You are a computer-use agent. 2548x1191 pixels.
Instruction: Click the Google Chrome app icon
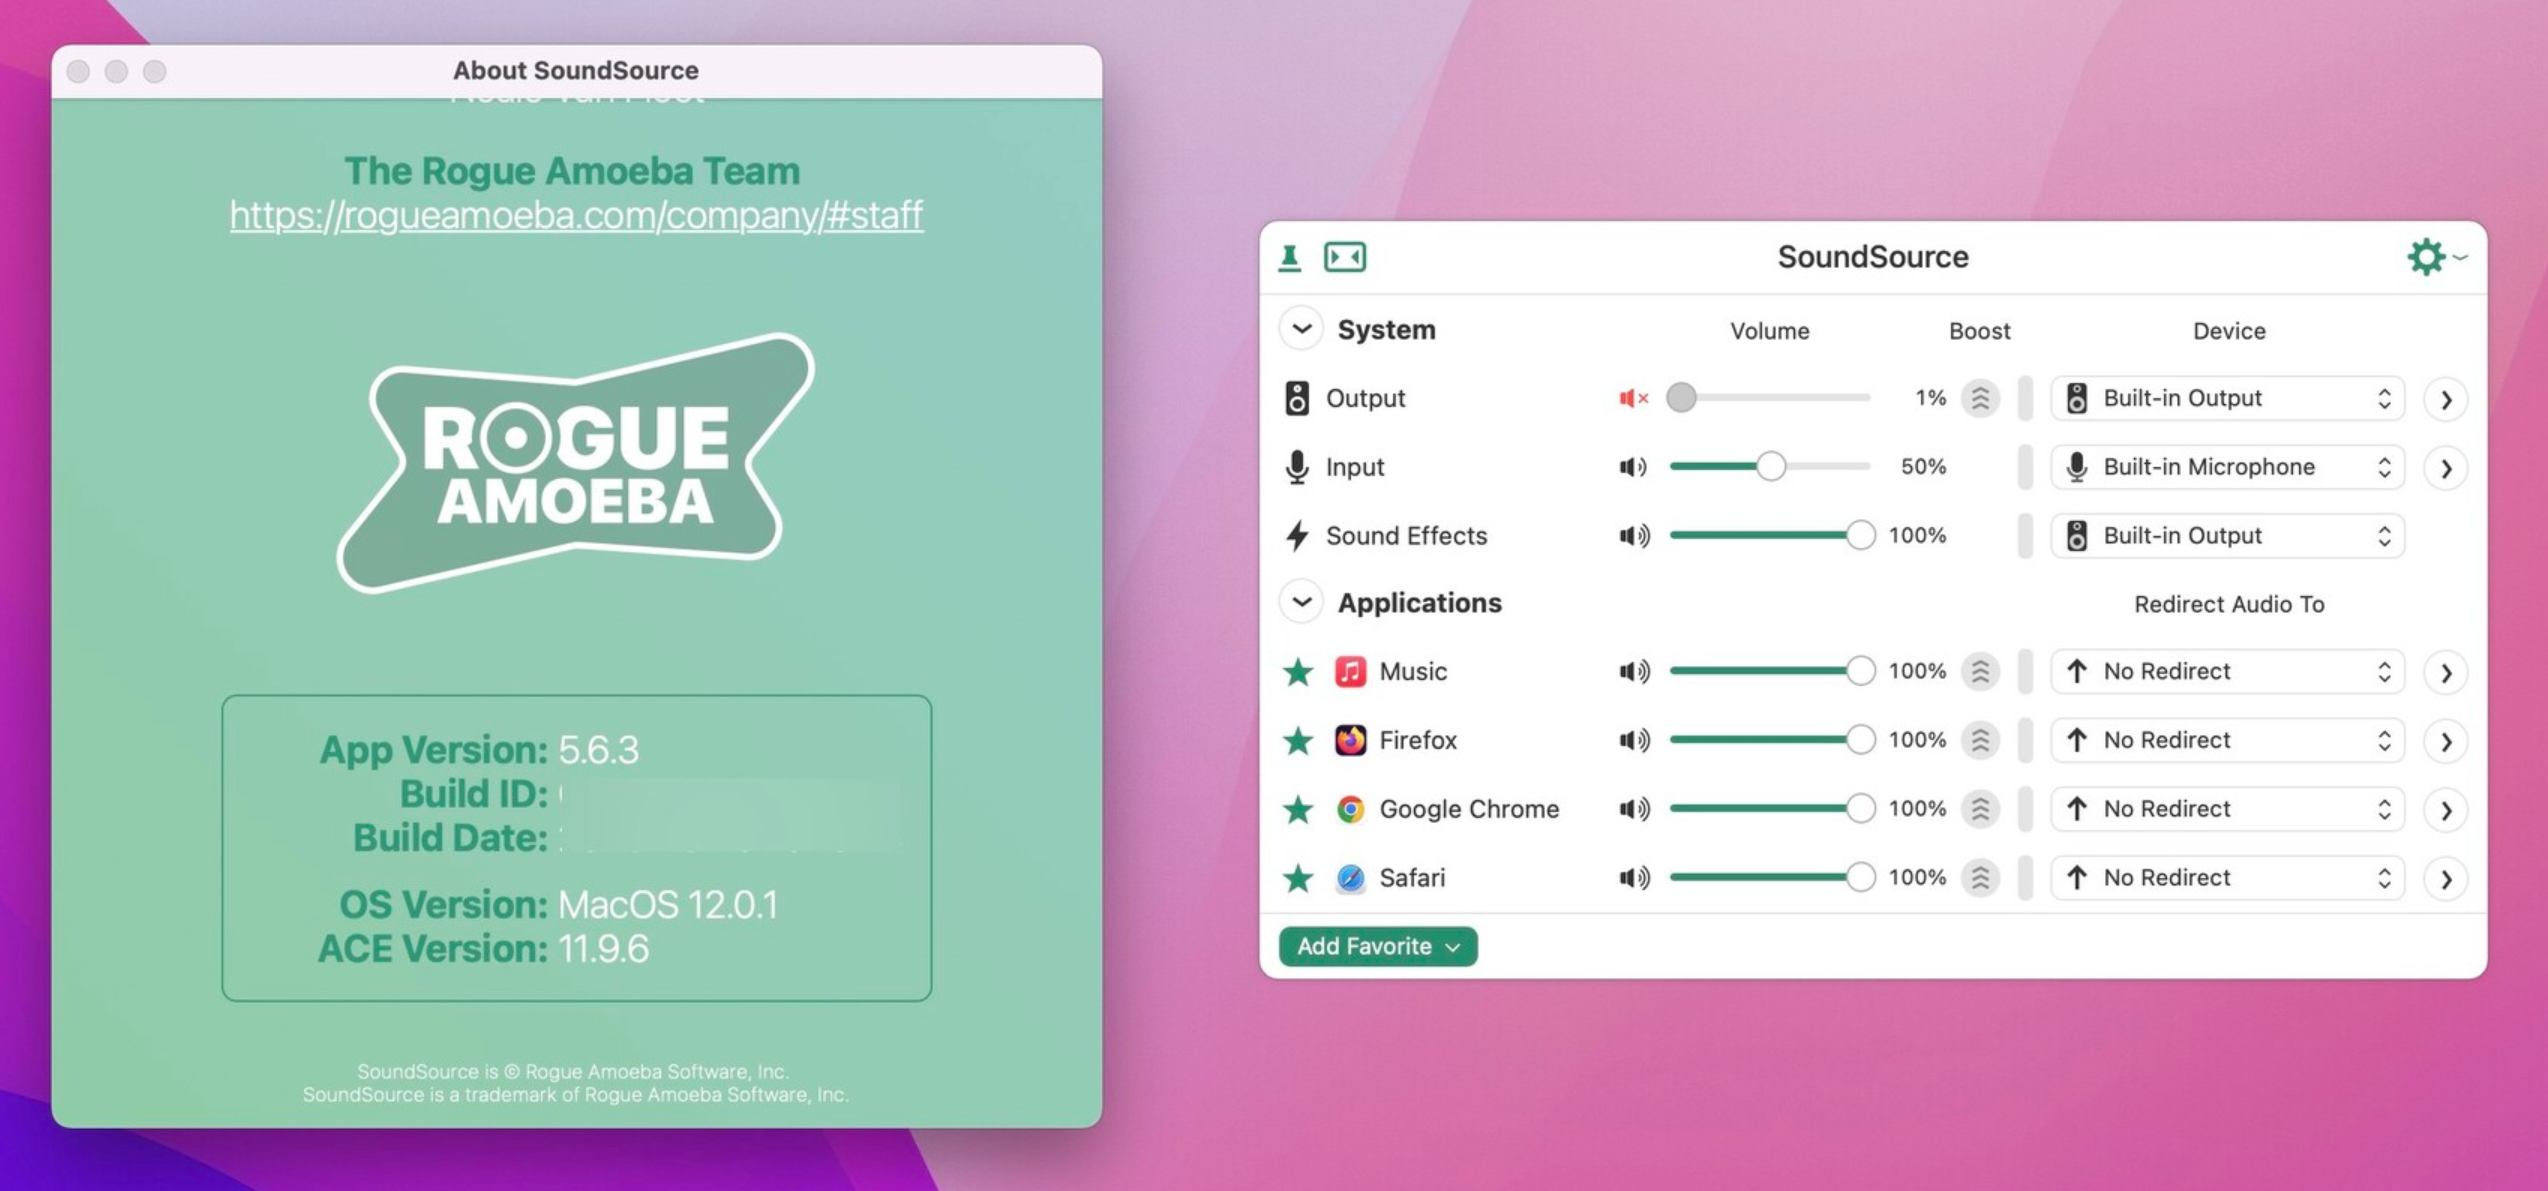click(1350, 809)
